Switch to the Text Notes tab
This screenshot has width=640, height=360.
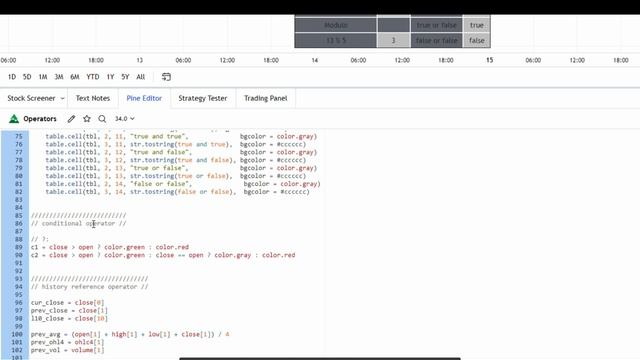coord(93,98)
